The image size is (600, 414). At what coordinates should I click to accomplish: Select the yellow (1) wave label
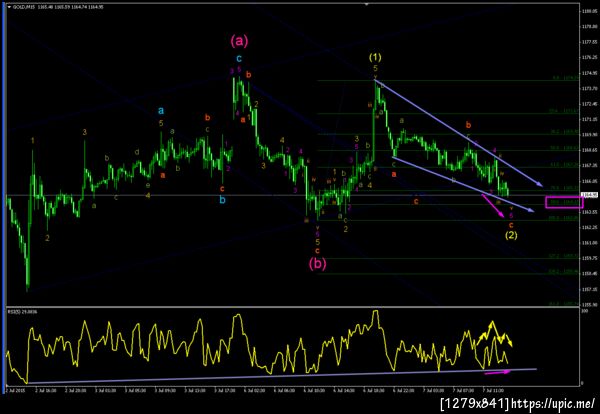click(375, 57)
